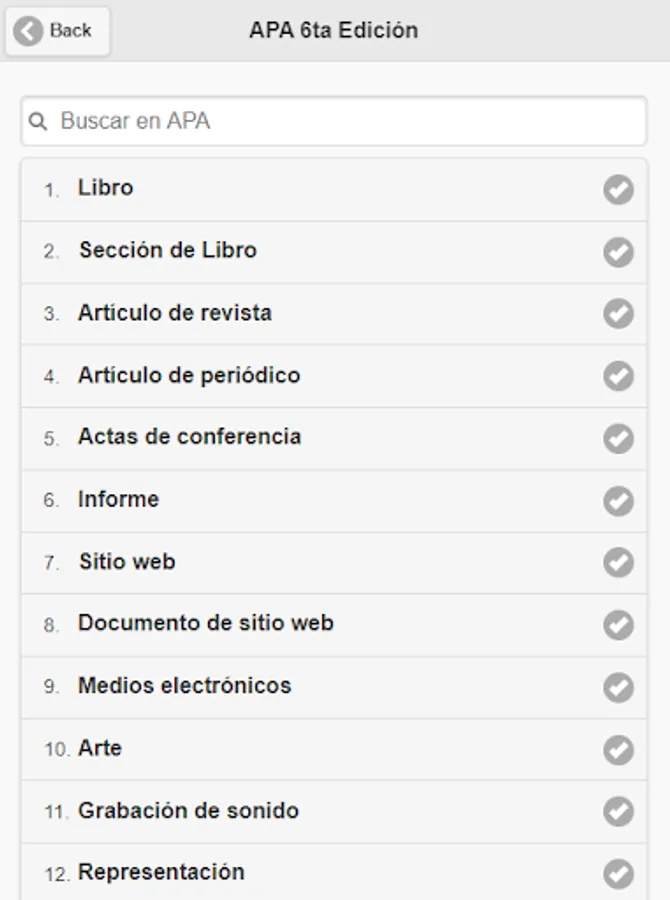Image resolution: width=670 pixels, height=900 pixels.
Task: Click check icon for Artículo de revista
Action: [618, 314]
